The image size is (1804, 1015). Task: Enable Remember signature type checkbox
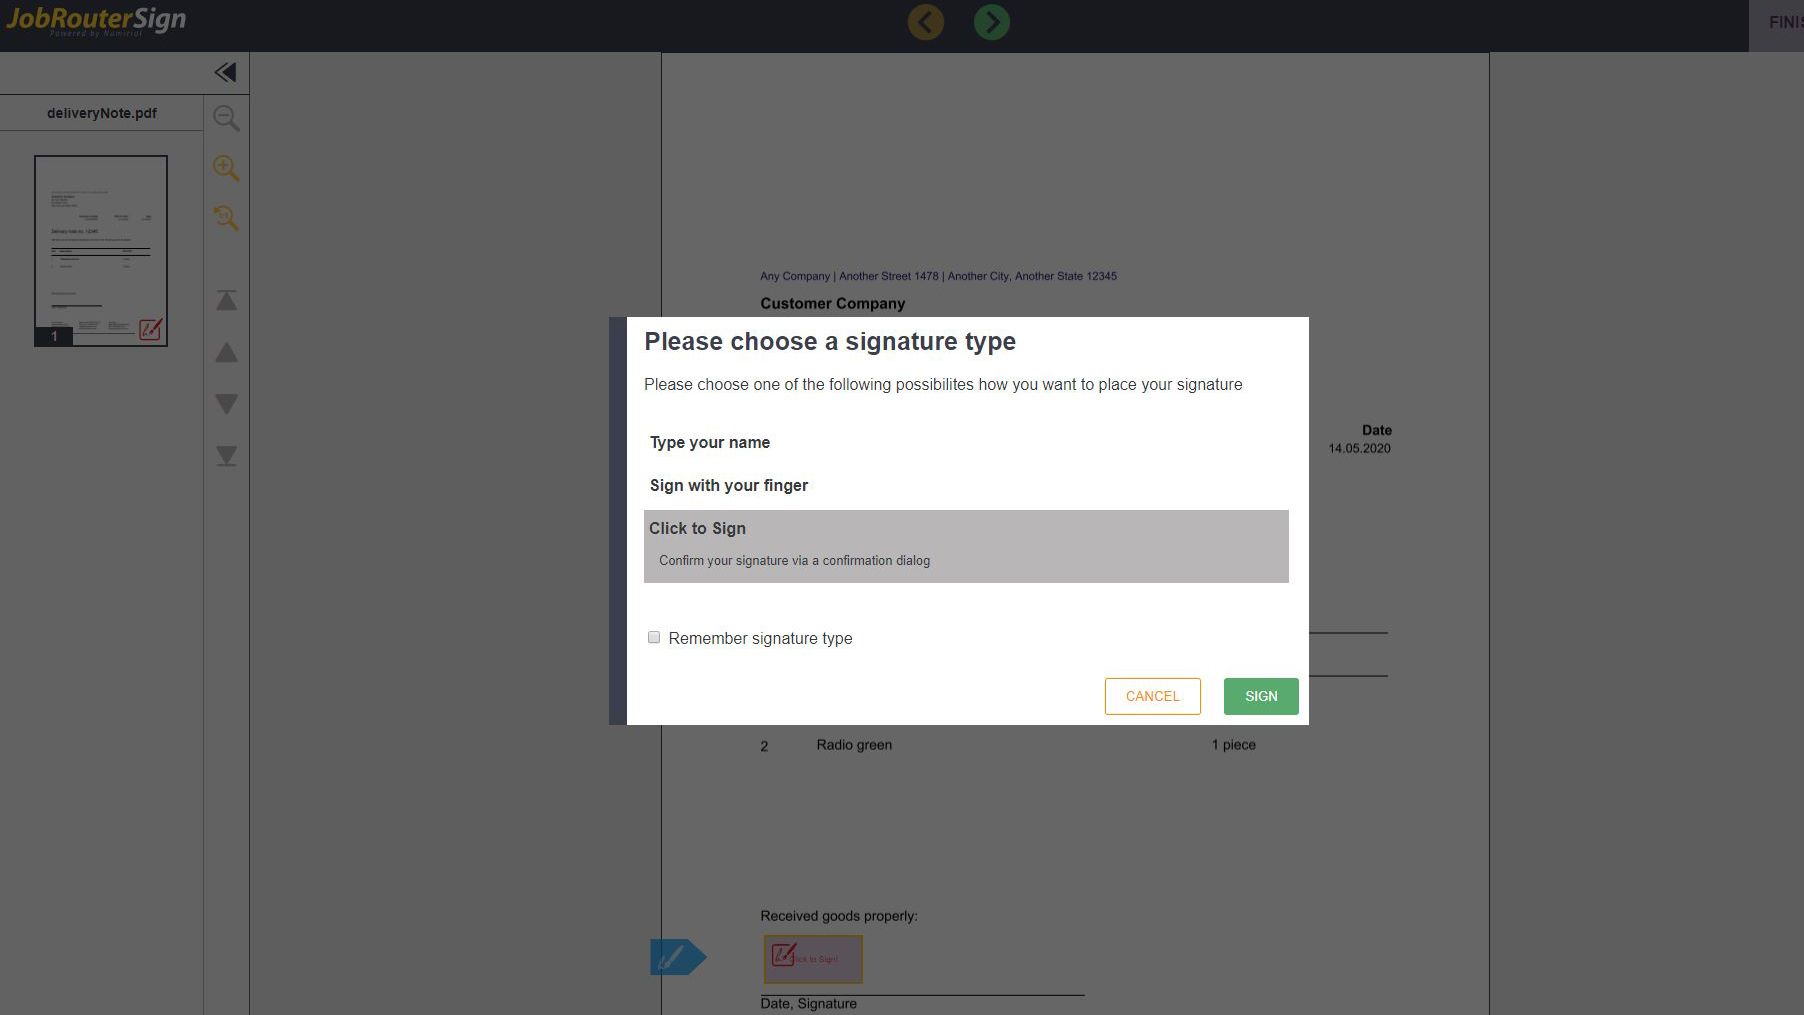pos(654,637)
